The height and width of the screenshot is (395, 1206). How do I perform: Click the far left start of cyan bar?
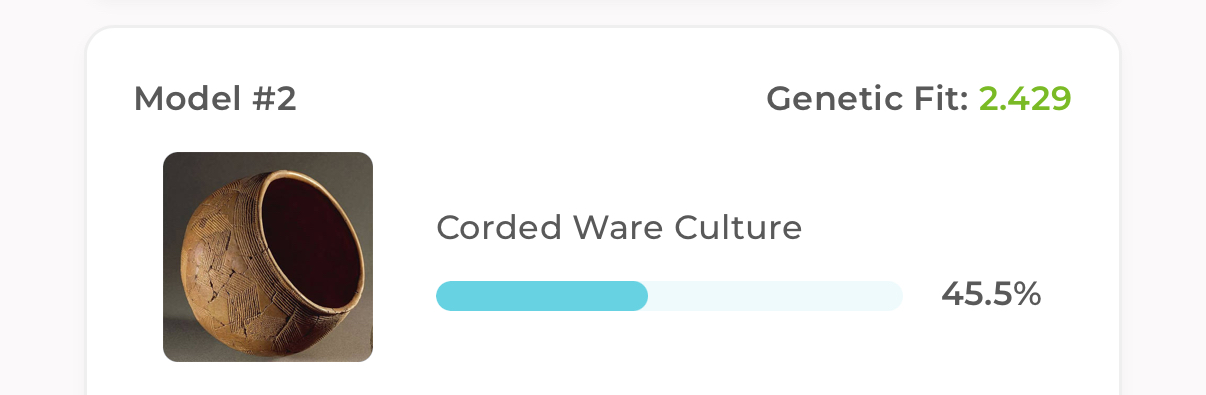[446, 296]
